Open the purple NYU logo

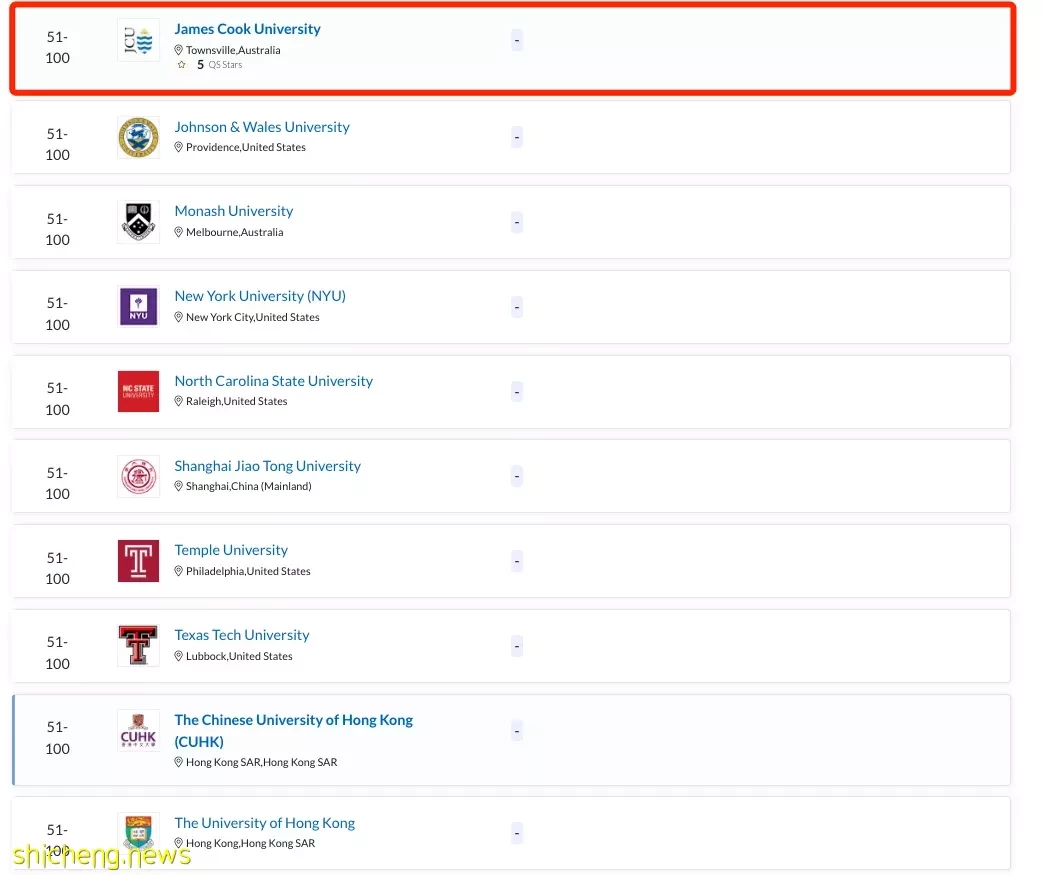[x=138, y=307]
